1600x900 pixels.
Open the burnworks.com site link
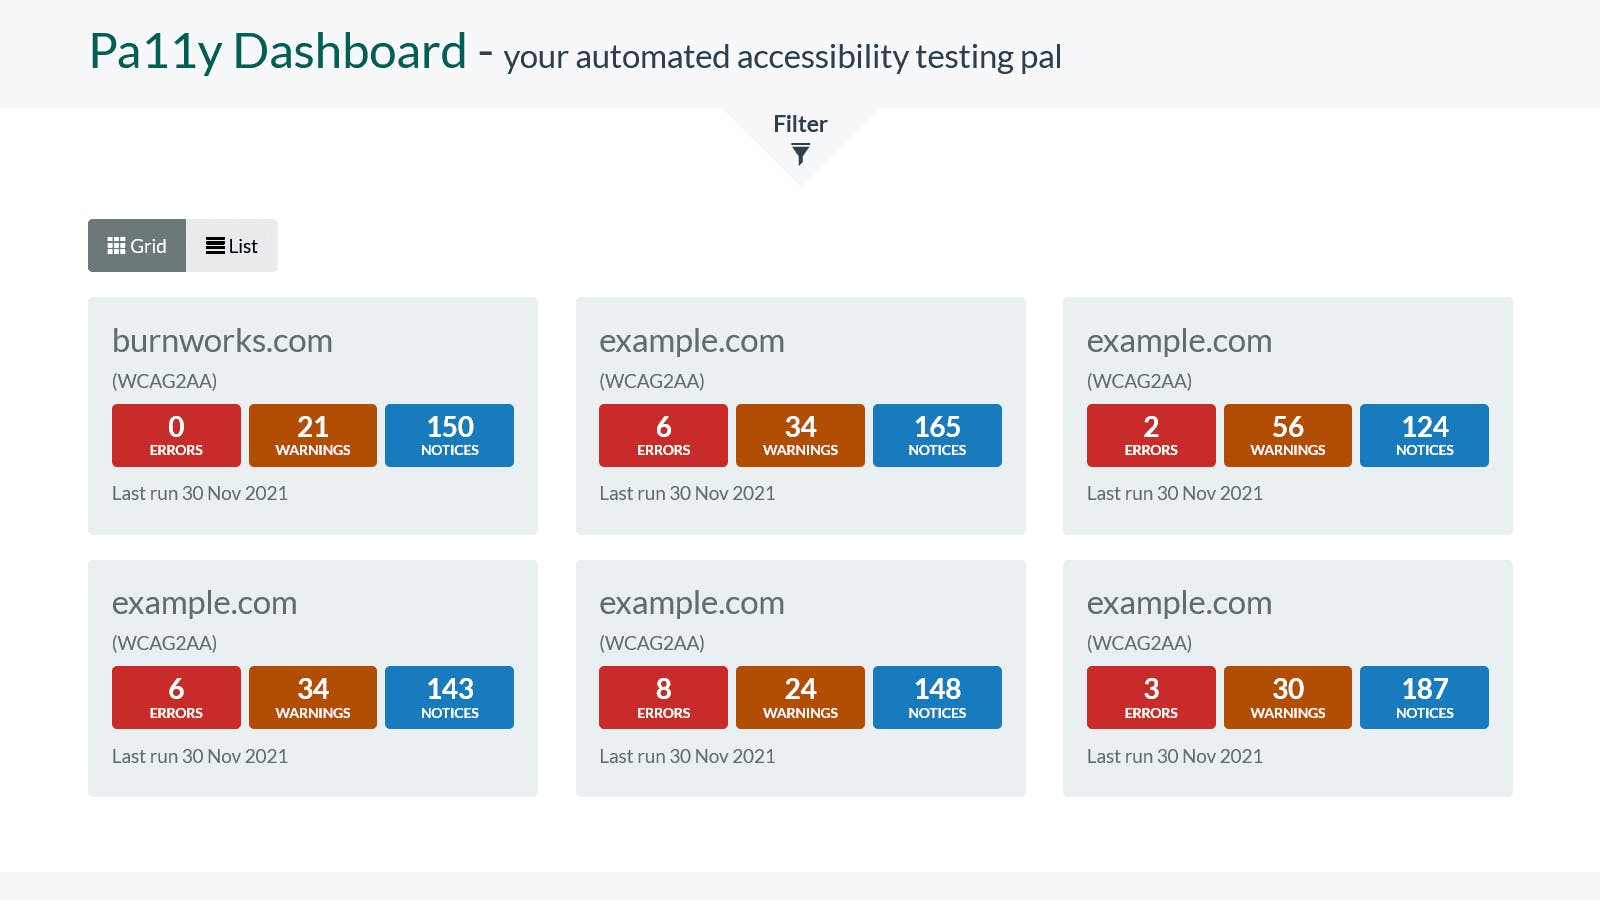222,341
